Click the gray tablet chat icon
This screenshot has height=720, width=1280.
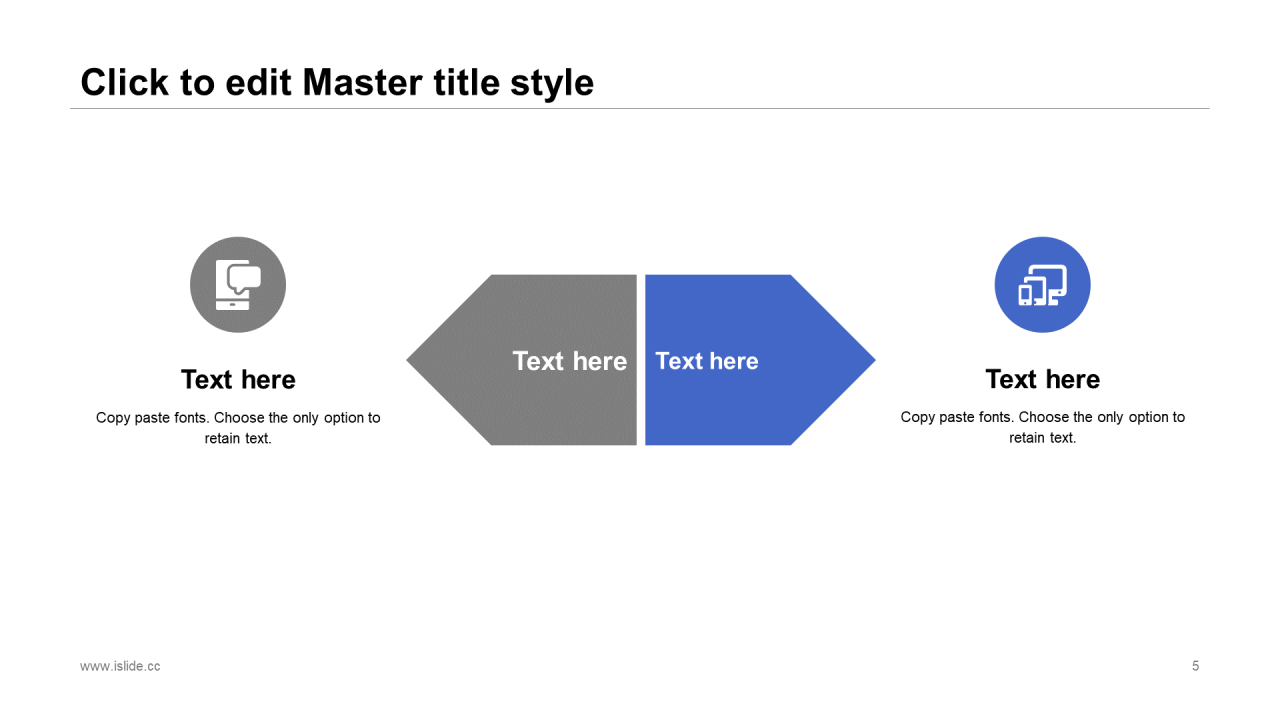(x=238, y=285)
